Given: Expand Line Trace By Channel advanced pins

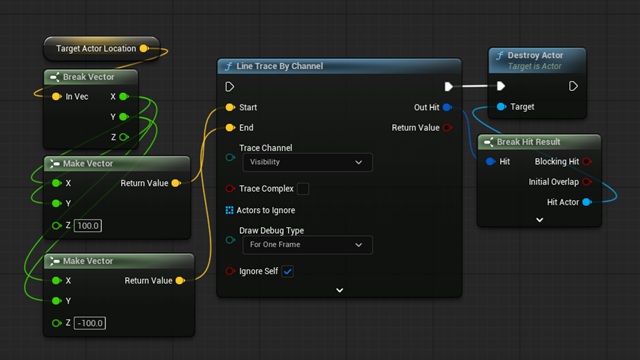Looking at the screenshot, I should (340, 290).
